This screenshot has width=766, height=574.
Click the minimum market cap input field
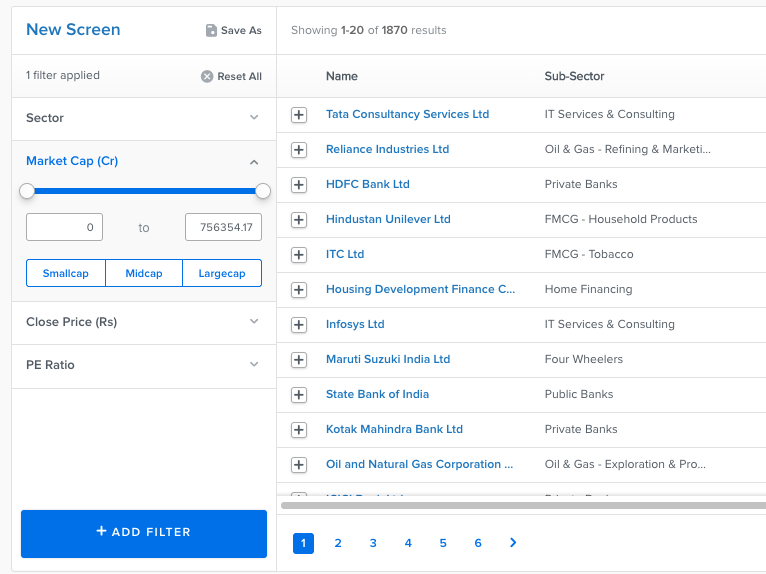tap(64, 227)
